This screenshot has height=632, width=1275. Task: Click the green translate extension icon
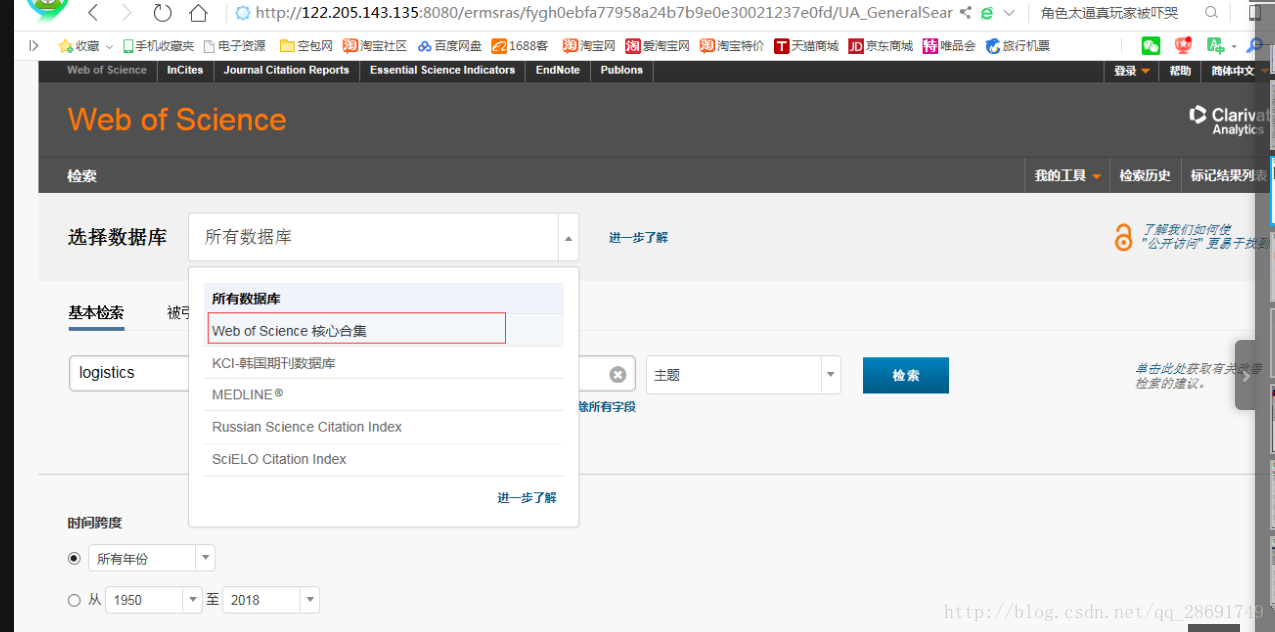click(1215, 46)
